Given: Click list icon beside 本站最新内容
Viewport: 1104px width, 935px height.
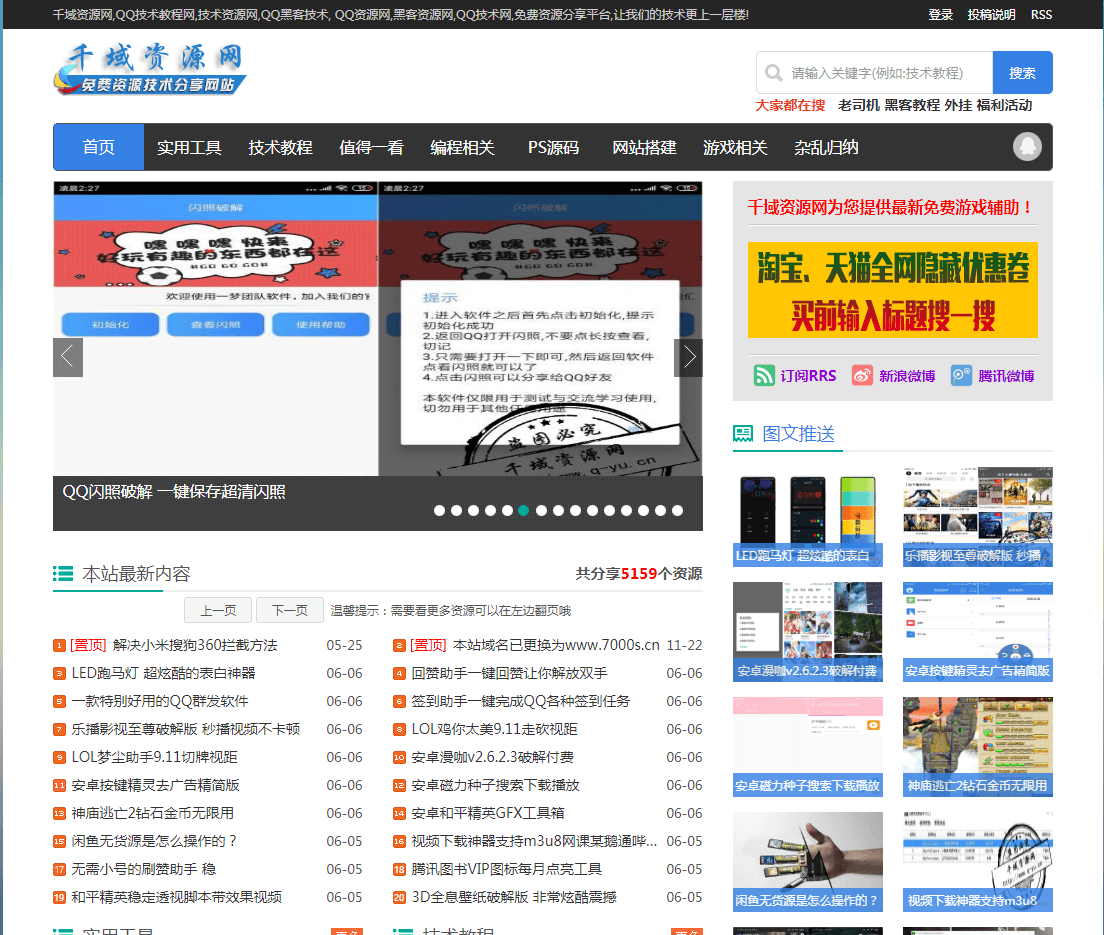Looking at the screenshot, I should 63,574.
